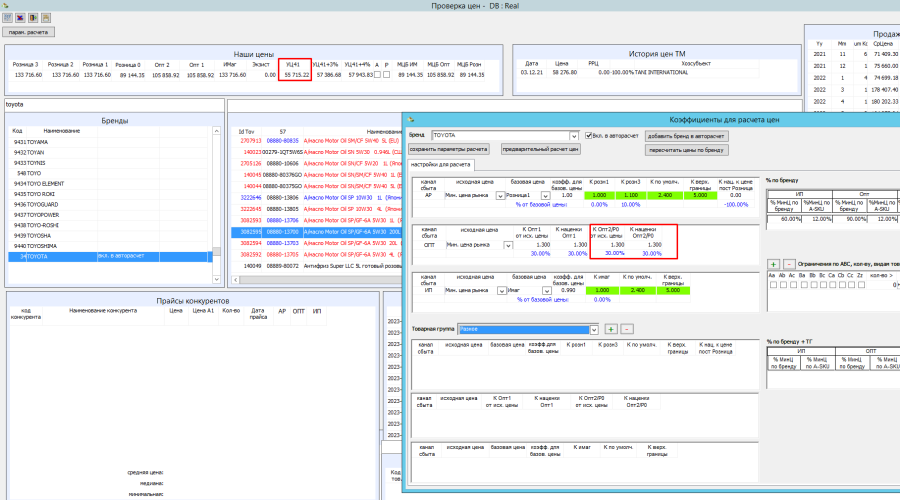The image size is (900, 500).
Task: Select brand row 9433 TOYNIS
Action: click(x=110, y=163)
